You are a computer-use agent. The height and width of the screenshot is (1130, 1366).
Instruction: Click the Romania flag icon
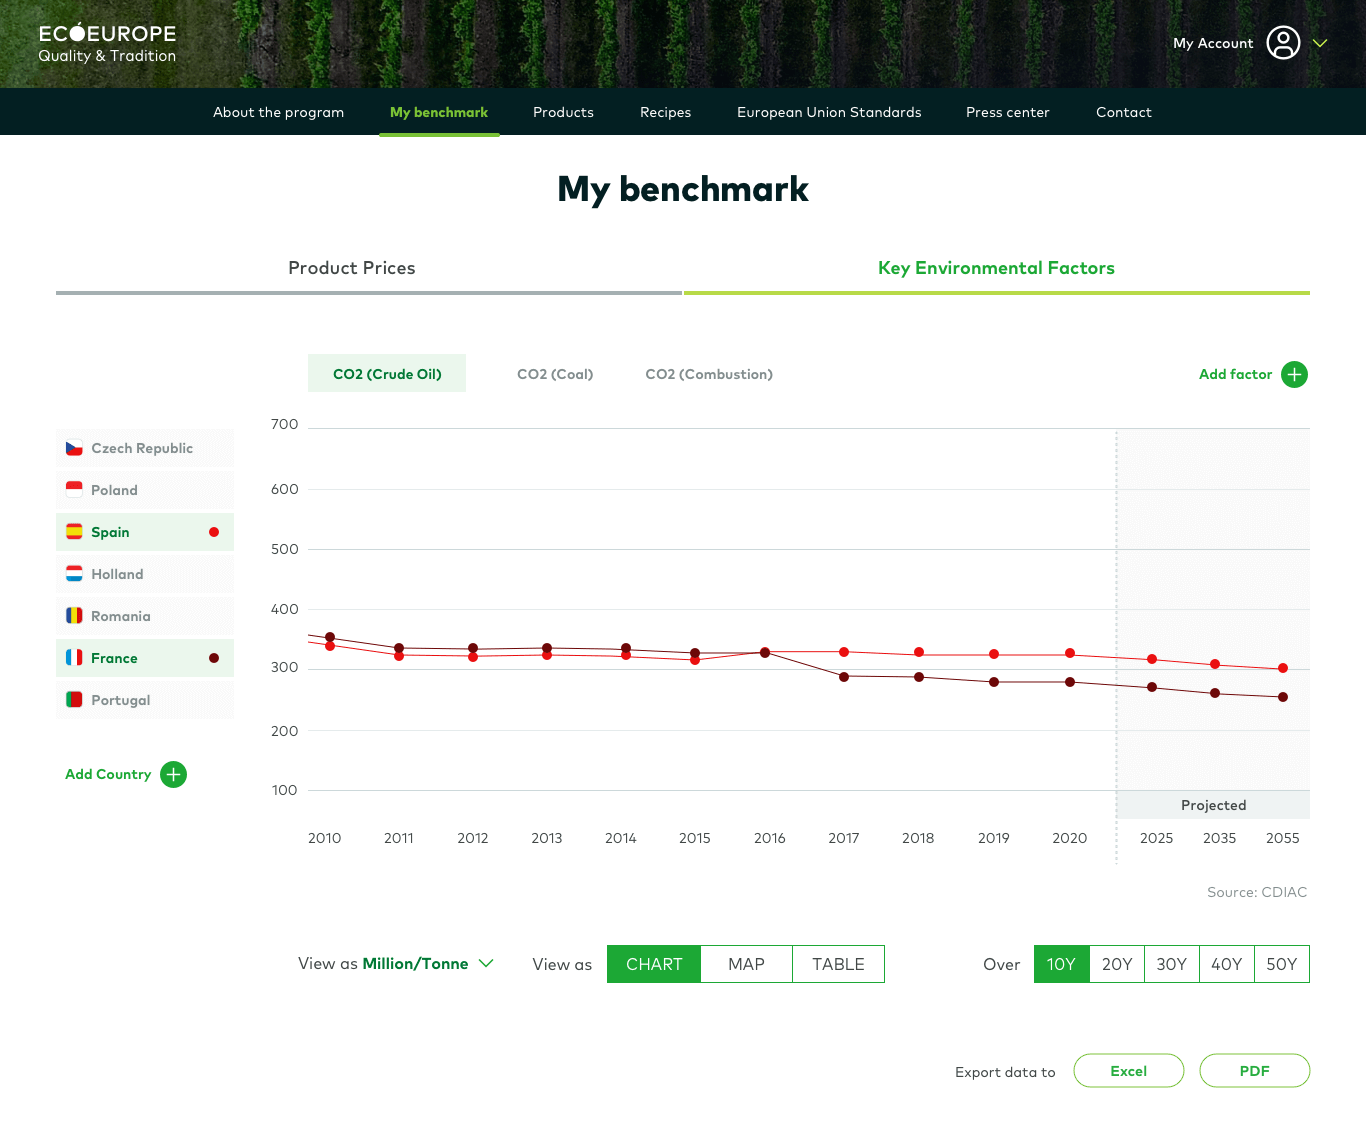pos(74,616)
